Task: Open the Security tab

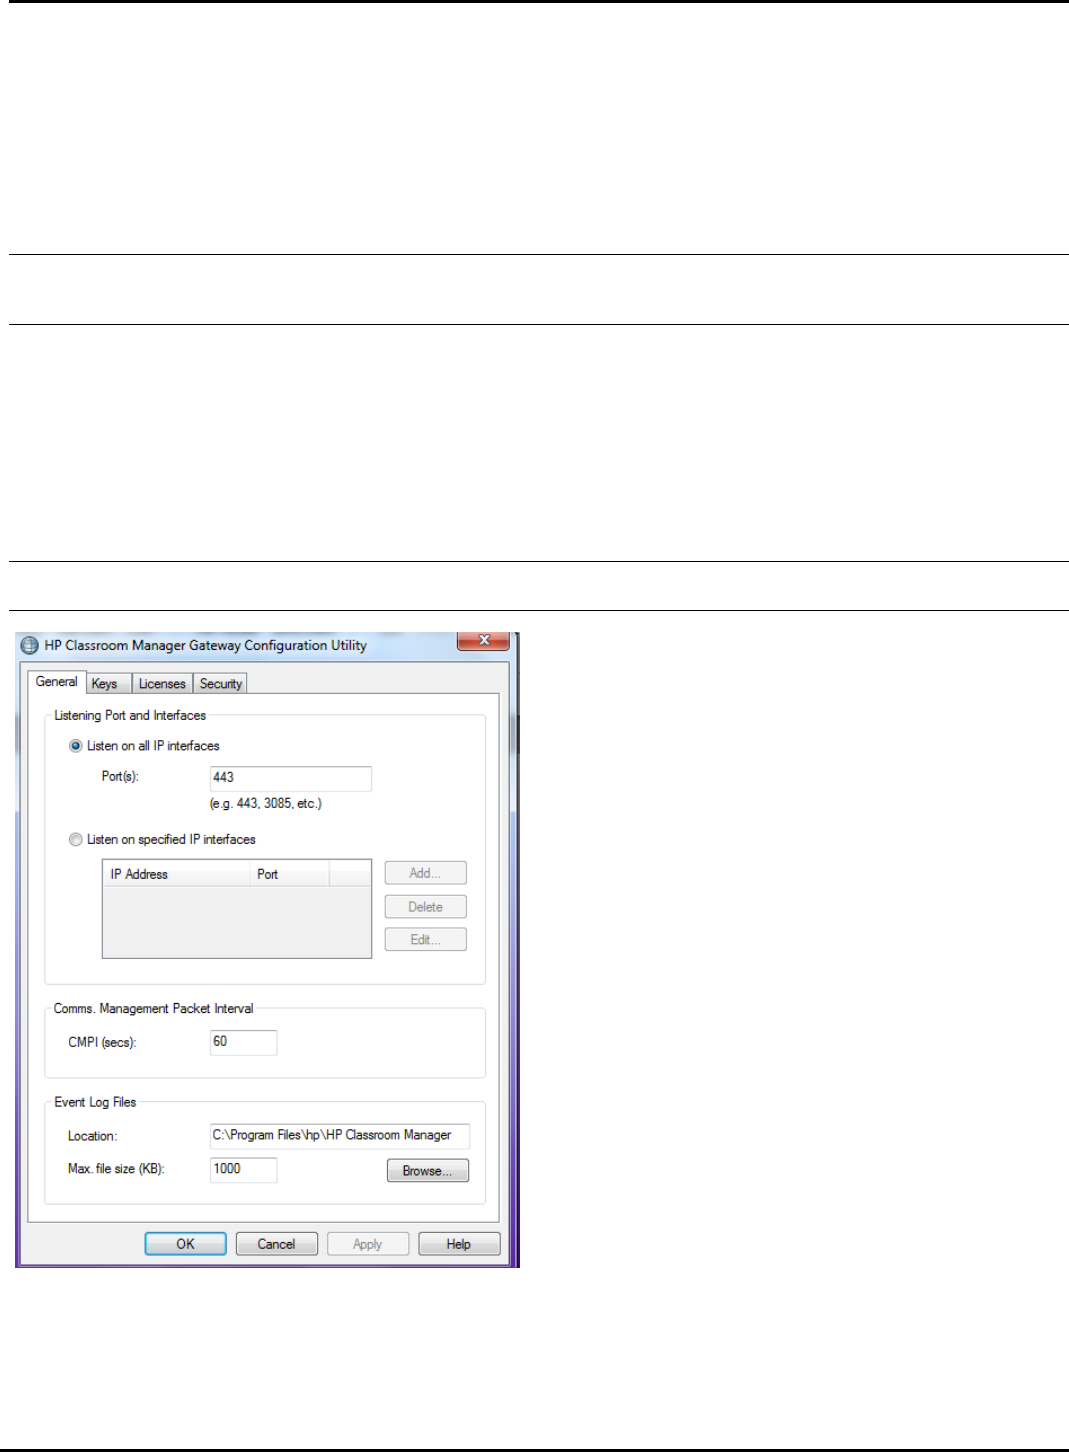Action: point(221,684)
